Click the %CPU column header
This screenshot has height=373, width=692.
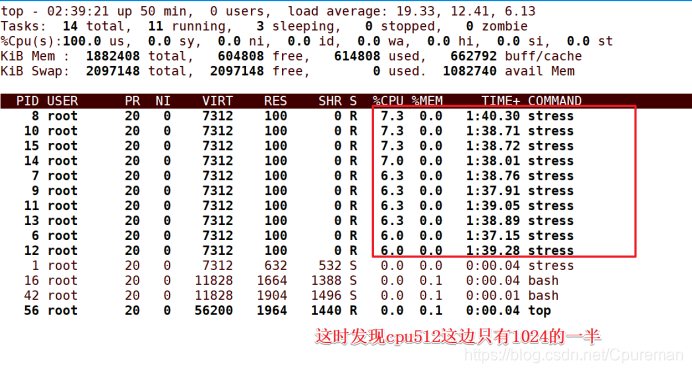pyautogui.click(x=388, y=101)
